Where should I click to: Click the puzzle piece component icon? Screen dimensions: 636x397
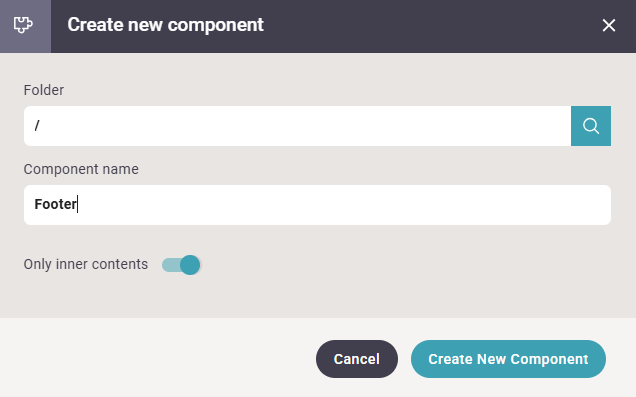23,25
